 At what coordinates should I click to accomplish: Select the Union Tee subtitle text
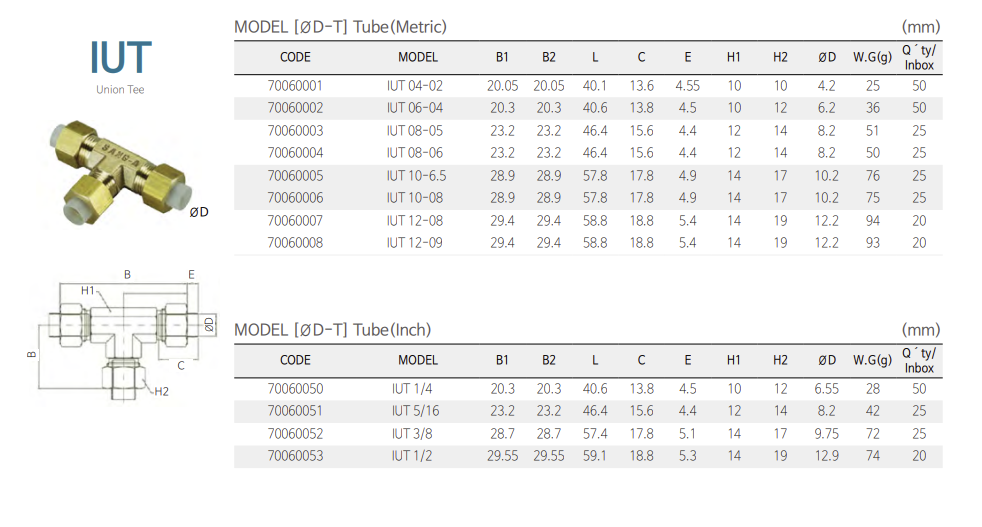pyautogui.click(x=121, y=90)
